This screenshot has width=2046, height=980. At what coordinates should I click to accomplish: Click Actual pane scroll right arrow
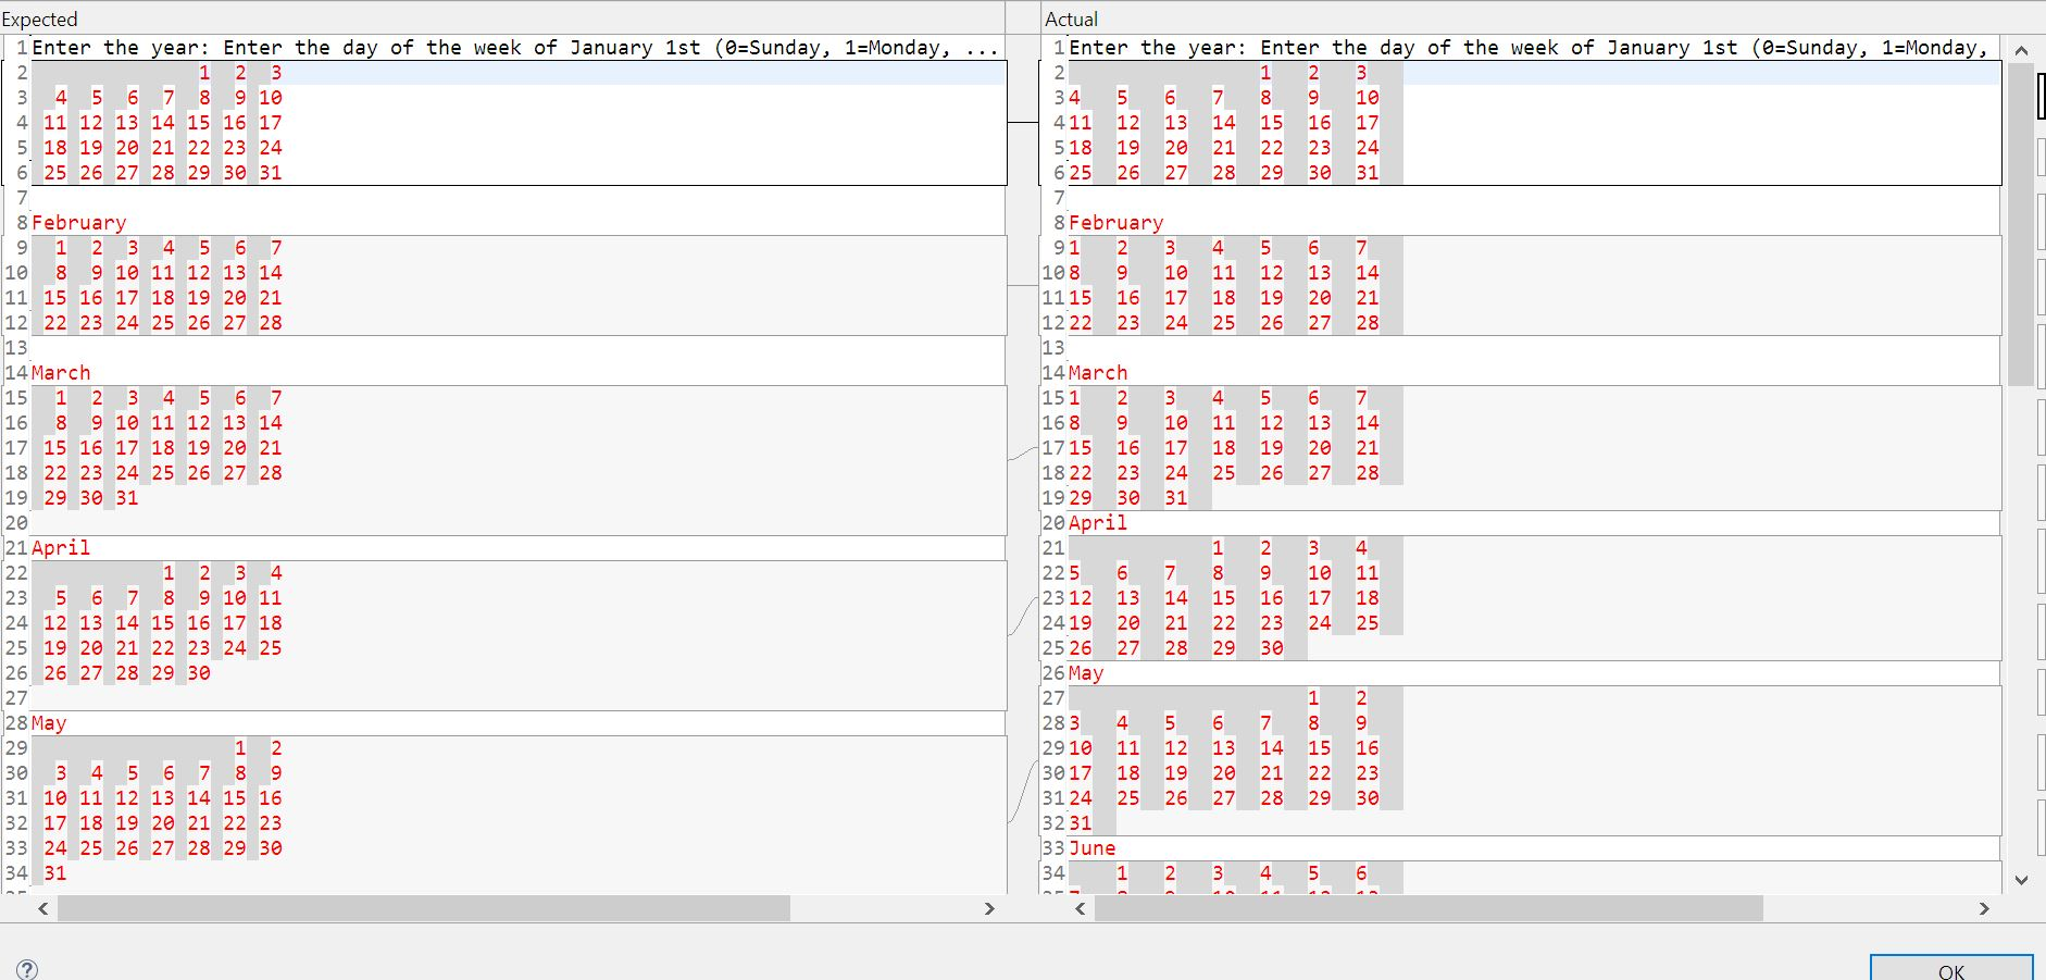pos(1984,909)
